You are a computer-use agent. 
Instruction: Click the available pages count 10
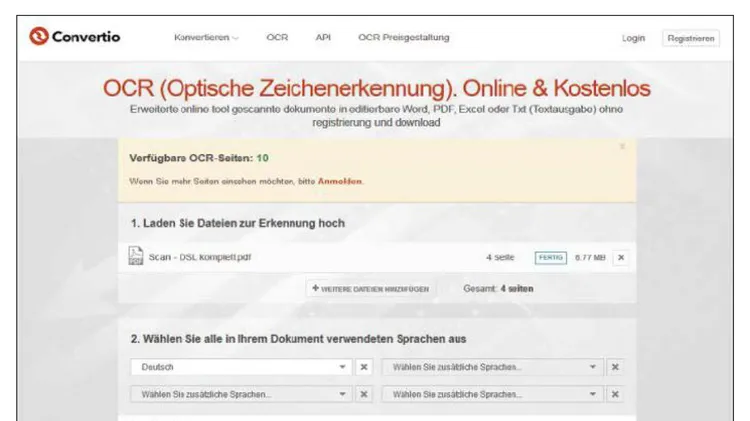262,158
